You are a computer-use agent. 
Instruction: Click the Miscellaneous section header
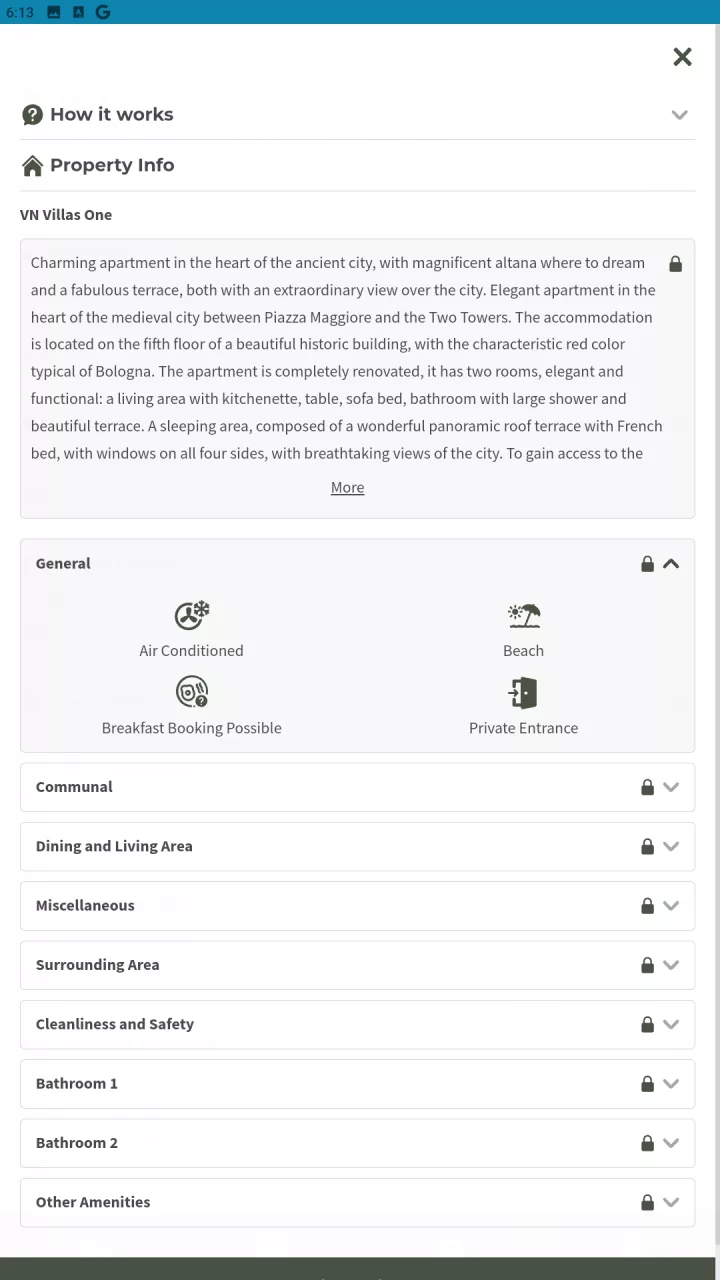tap(358, 906)
